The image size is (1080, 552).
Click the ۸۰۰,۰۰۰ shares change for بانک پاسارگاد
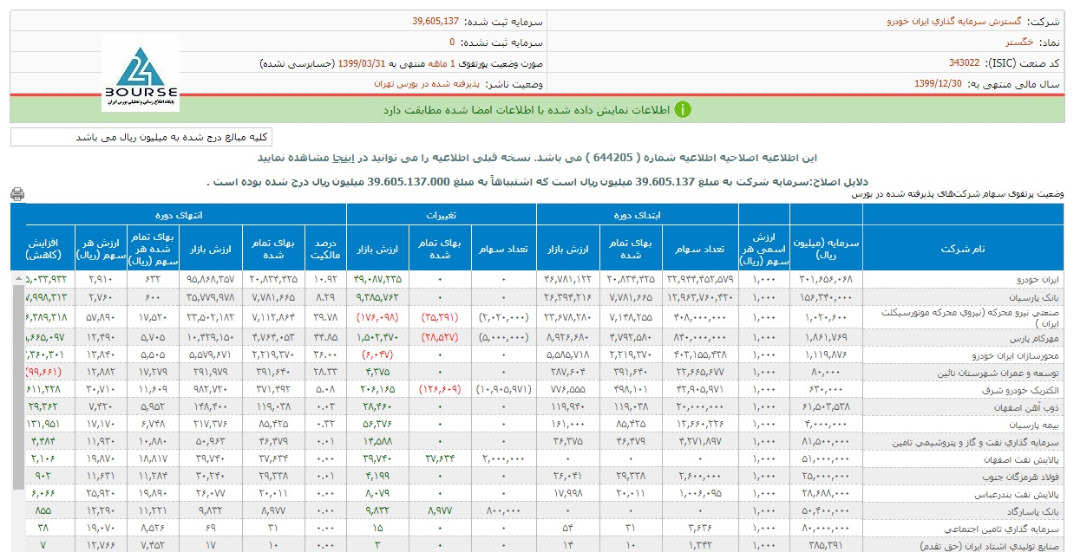pos(503,511)
